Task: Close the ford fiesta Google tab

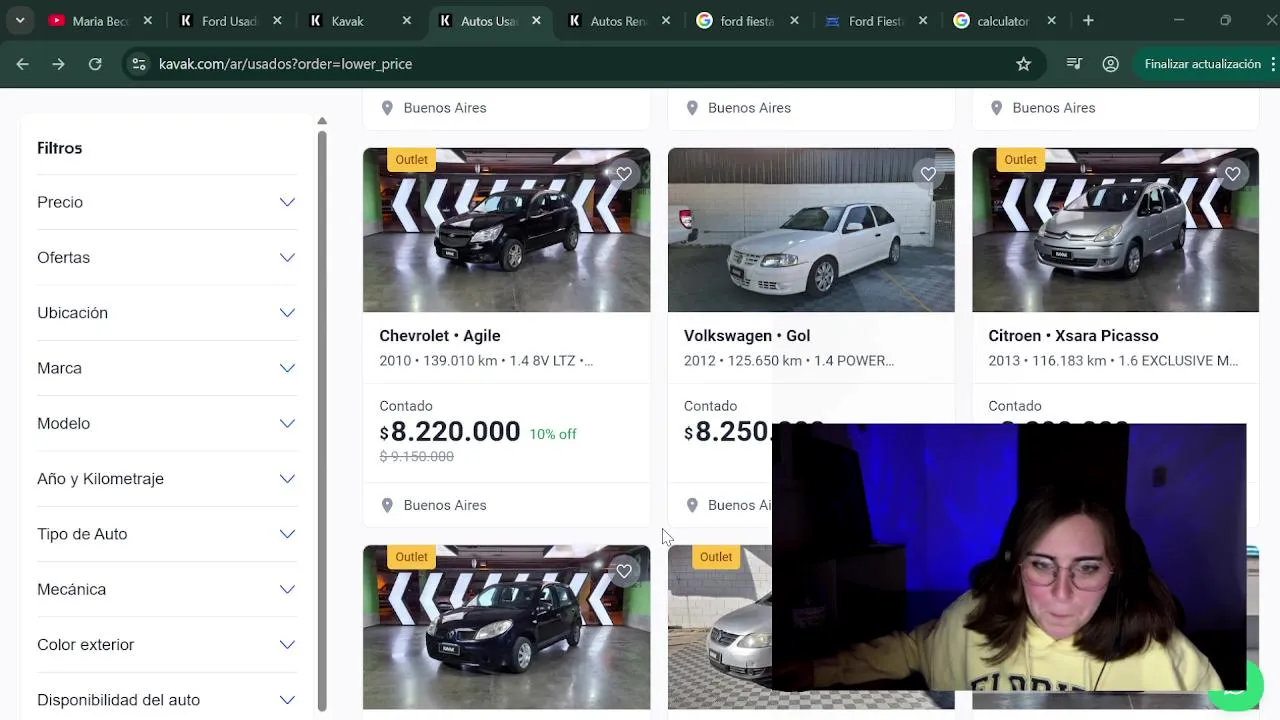Action: coord(794,20)
